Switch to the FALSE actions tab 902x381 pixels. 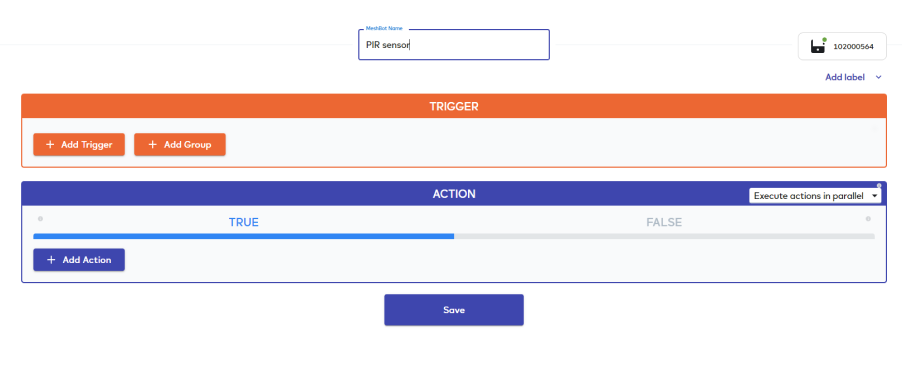664,222
